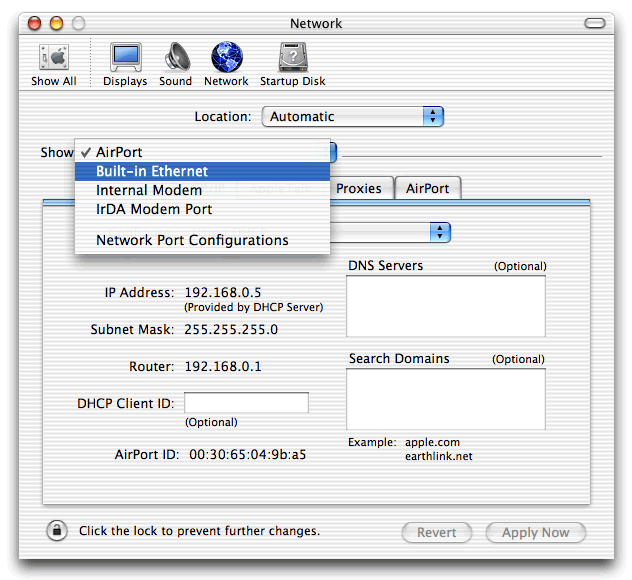Select Internal Modem in the menu
632x580 pixels.
149,190
